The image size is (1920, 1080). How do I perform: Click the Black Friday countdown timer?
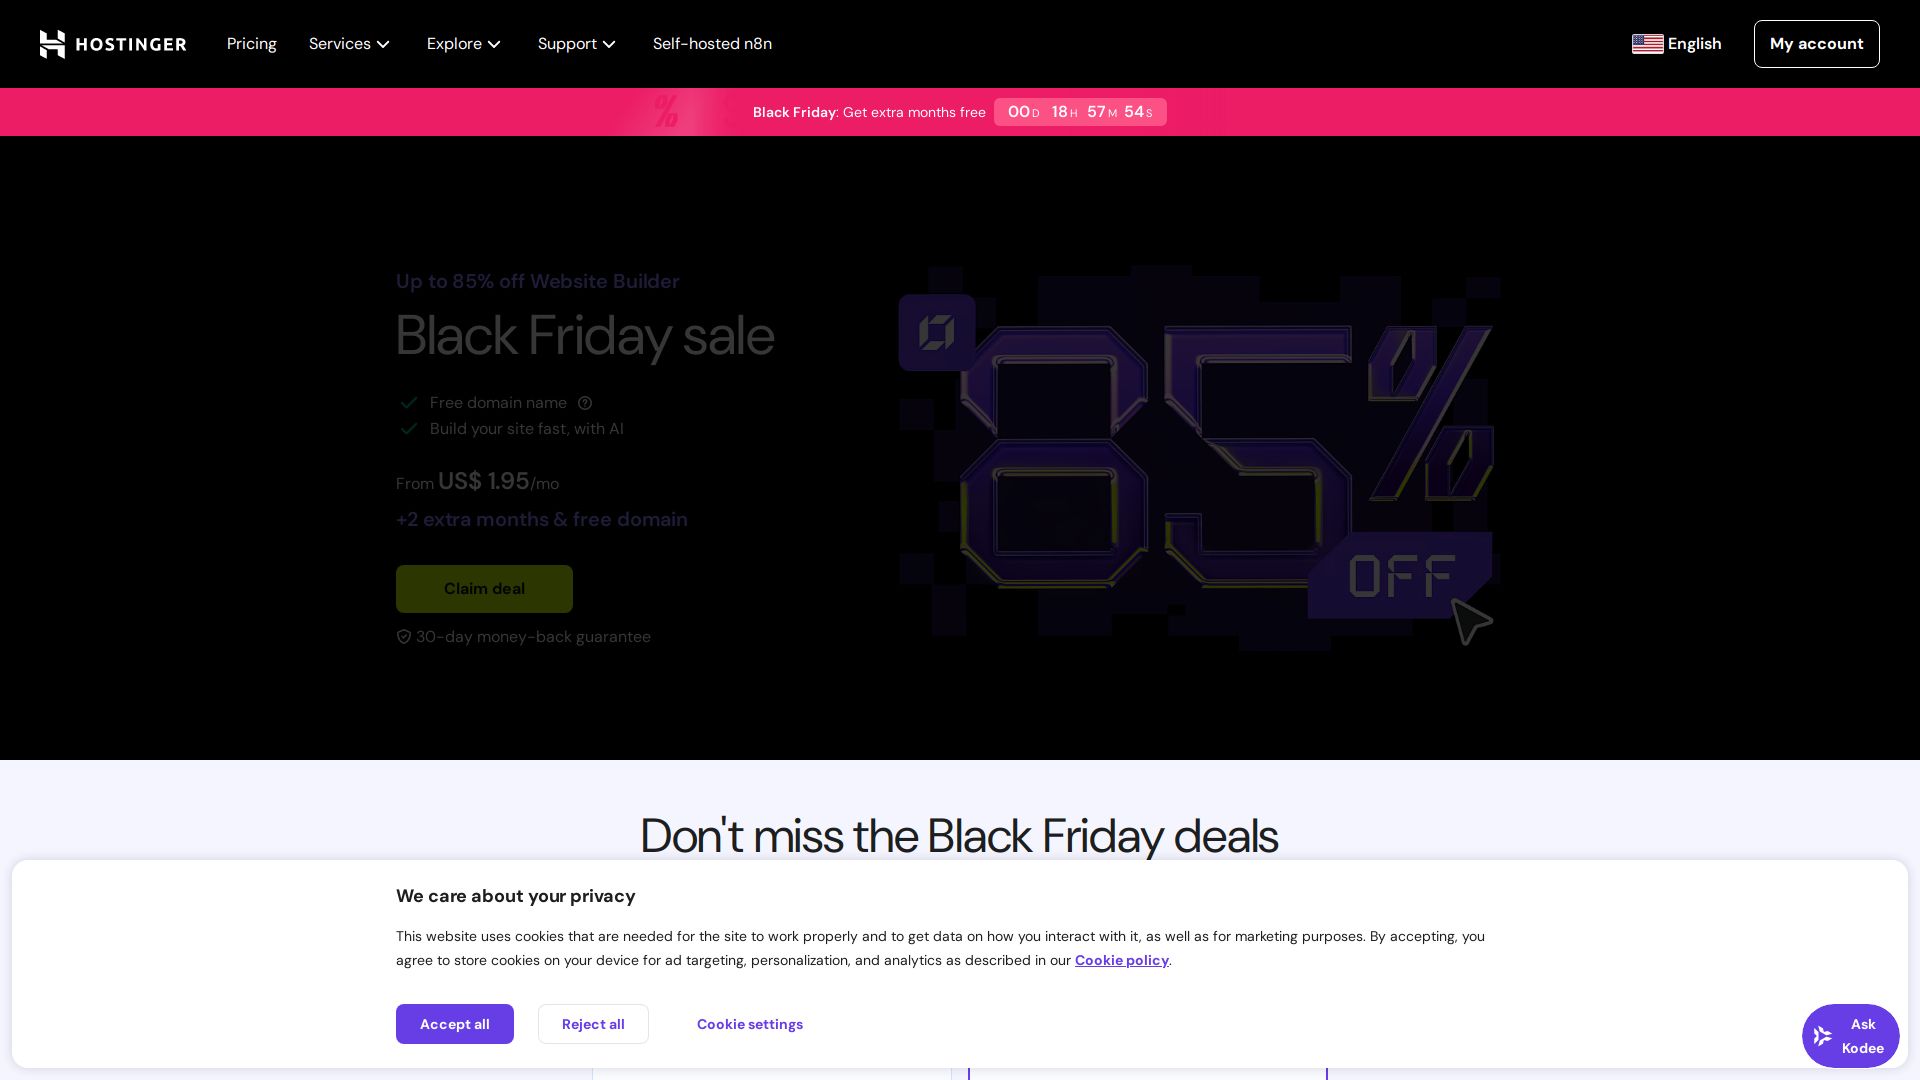point(1080,112)
